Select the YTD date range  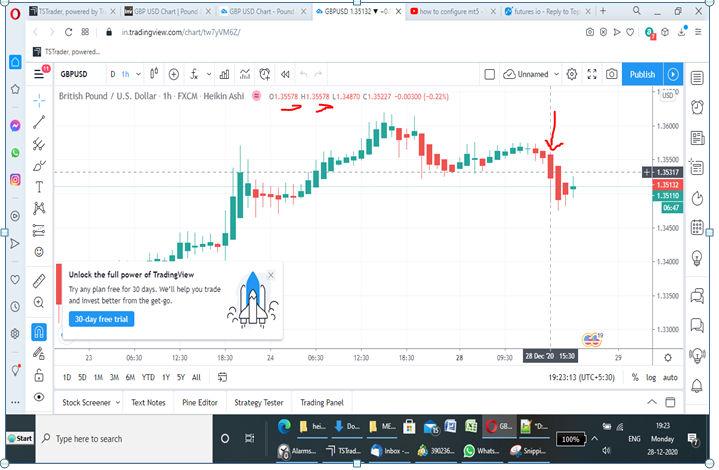(x=148, y=377)
